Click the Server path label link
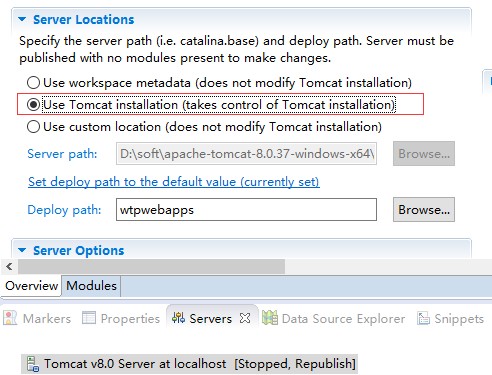Screen dimensions: 492x375 click(x=62, y=154)
